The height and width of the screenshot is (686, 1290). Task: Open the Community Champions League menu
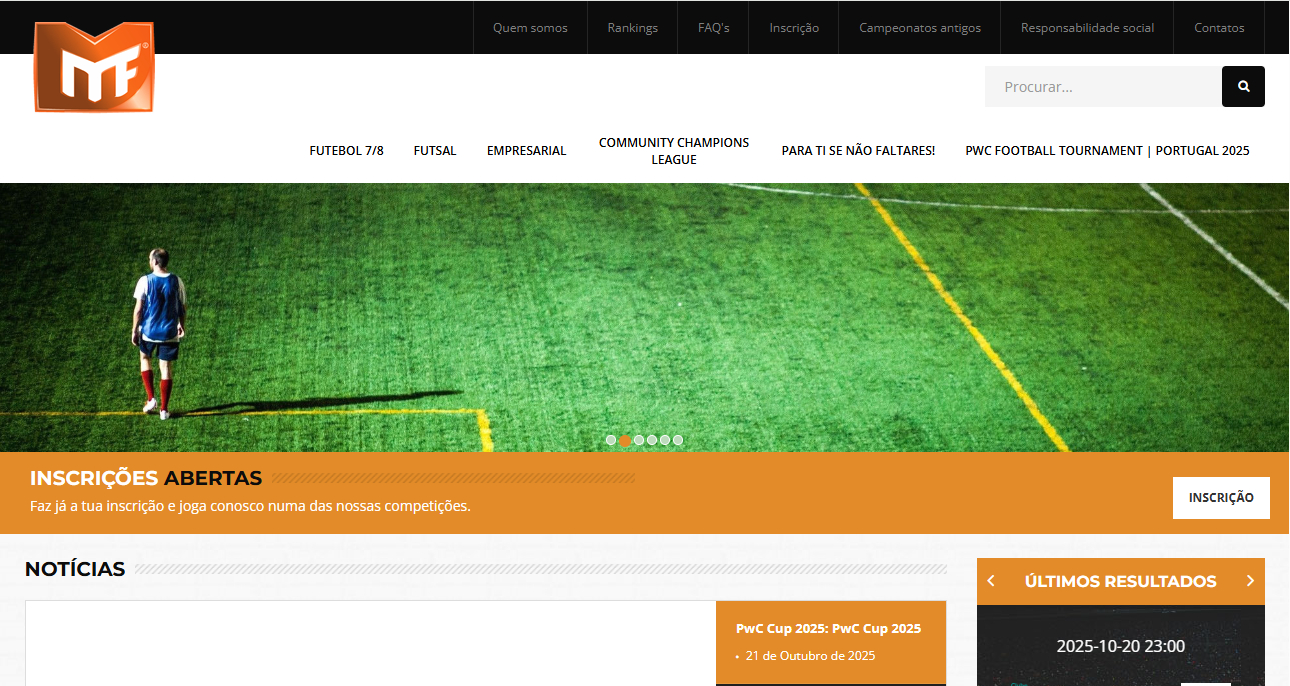coord(674,151)
